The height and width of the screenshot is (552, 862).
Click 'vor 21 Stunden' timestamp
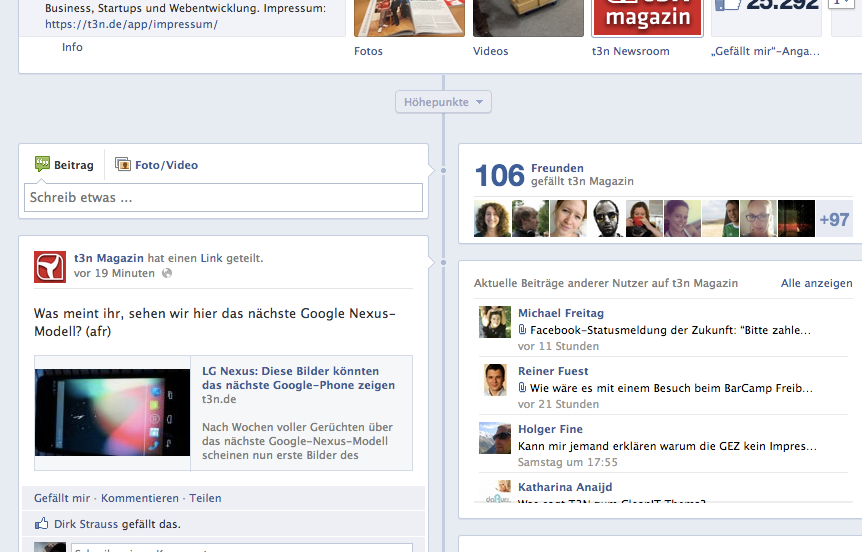point(558,404)
